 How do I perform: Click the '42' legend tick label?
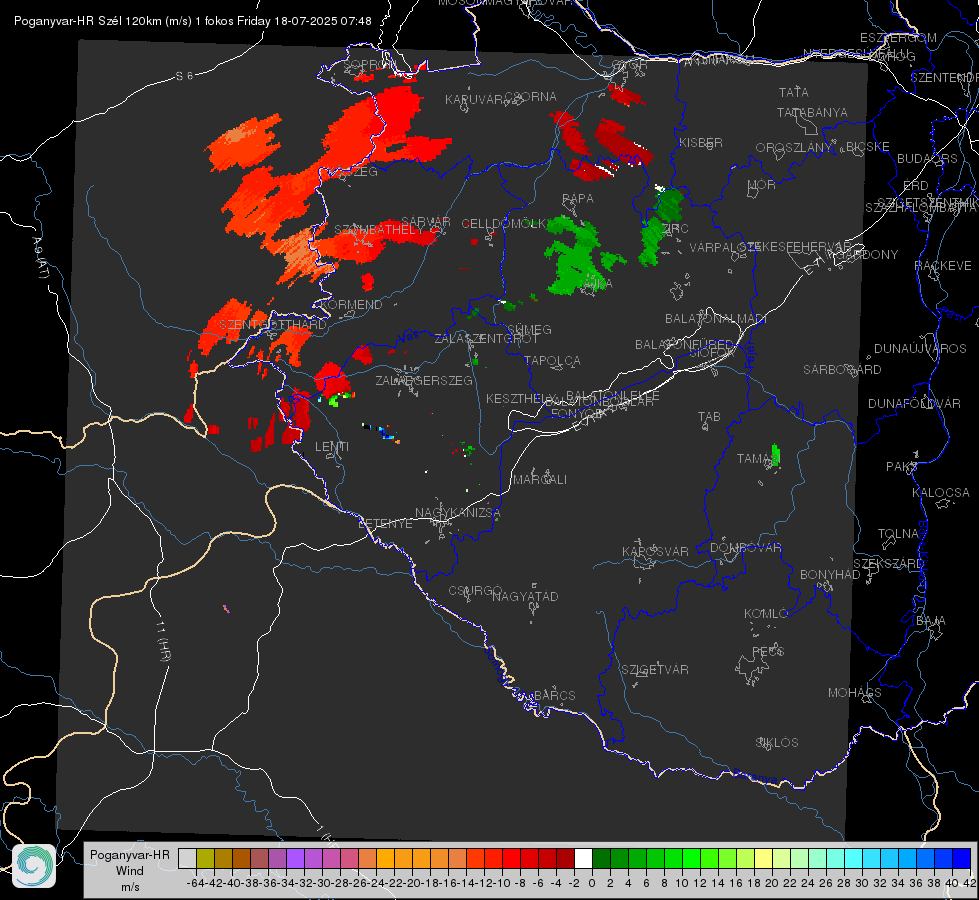click(969, 883)
